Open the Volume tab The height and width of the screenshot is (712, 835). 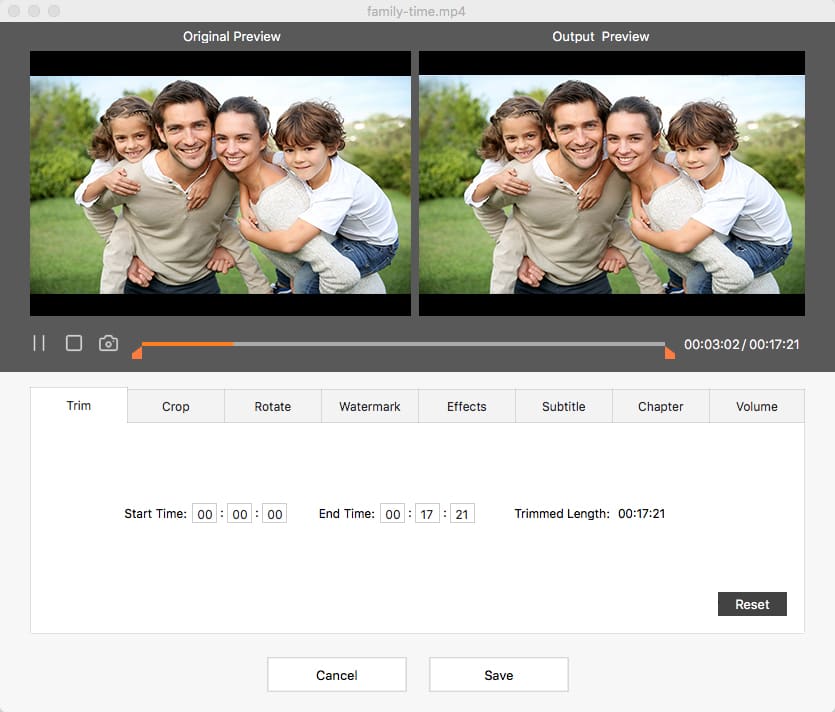(757, 406)
